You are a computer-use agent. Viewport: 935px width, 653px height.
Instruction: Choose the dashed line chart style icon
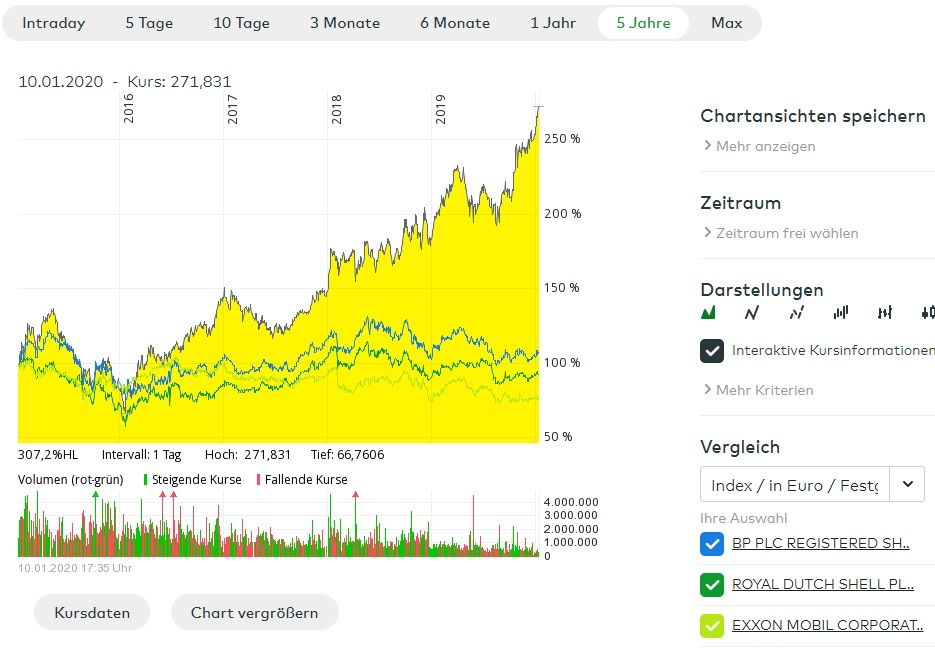(796, 313)
